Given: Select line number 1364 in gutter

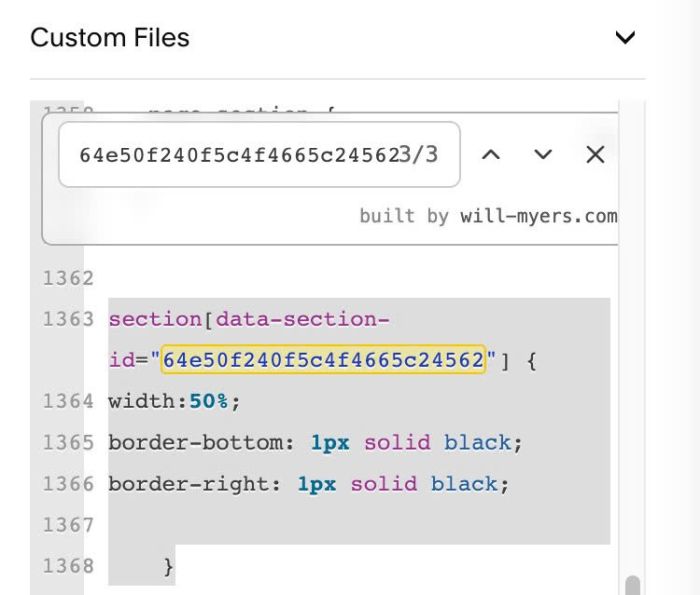Looking at the screenshot, I should pyautogui.click(x=68, y=402).
